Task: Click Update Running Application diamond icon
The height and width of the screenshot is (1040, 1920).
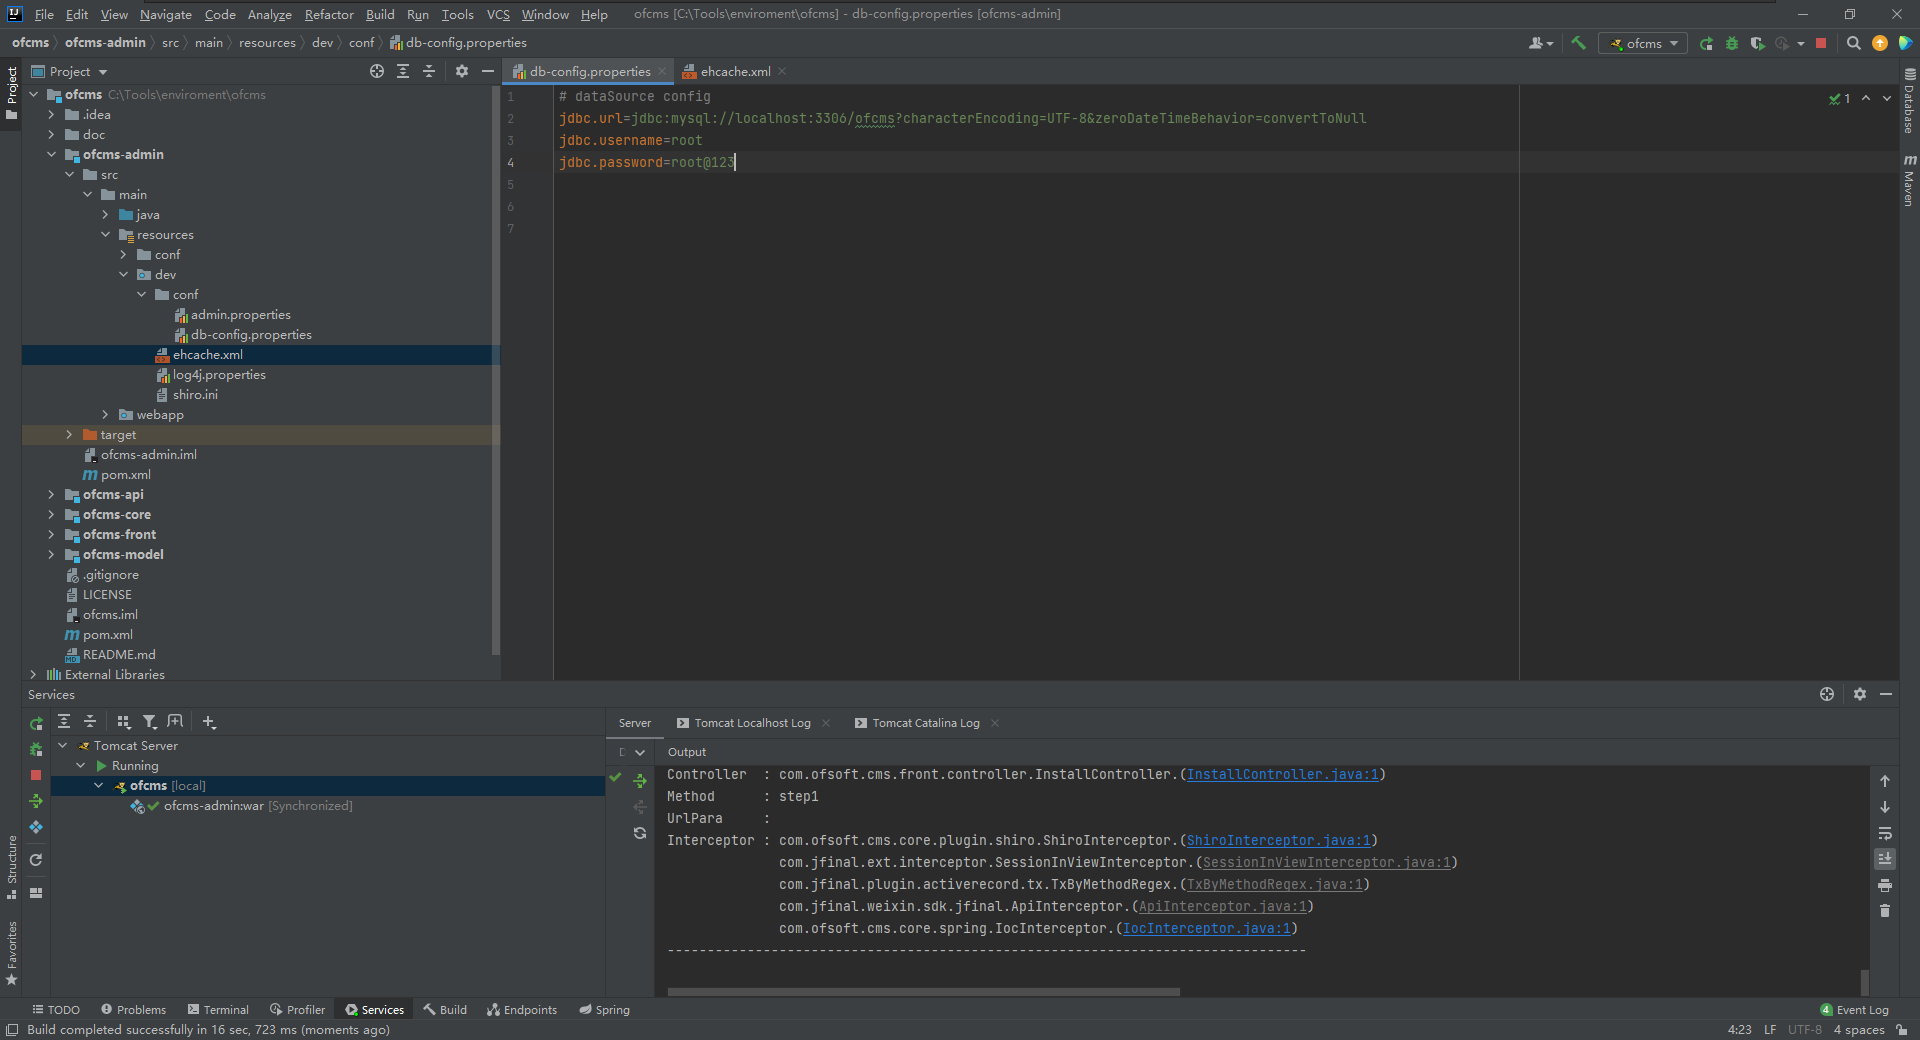Action: (x=36, y=827)
